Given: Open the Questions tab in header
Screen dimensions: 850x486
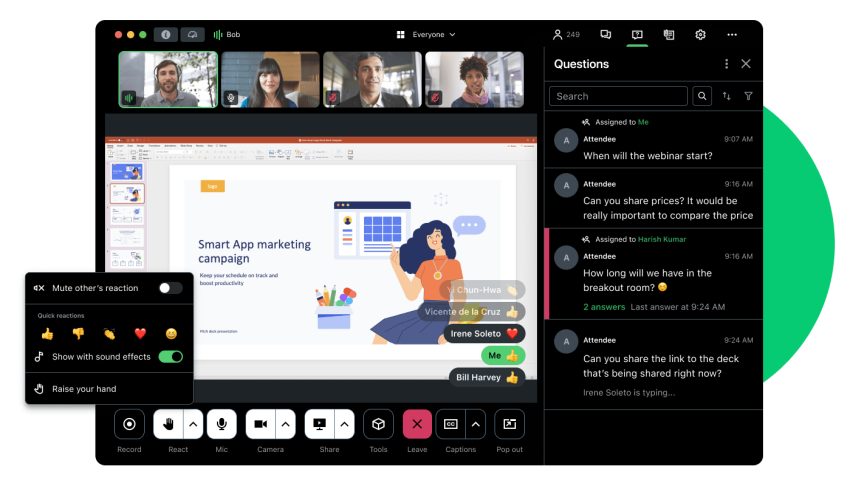Looking at the screenshot, I should (x=637, y=35).
